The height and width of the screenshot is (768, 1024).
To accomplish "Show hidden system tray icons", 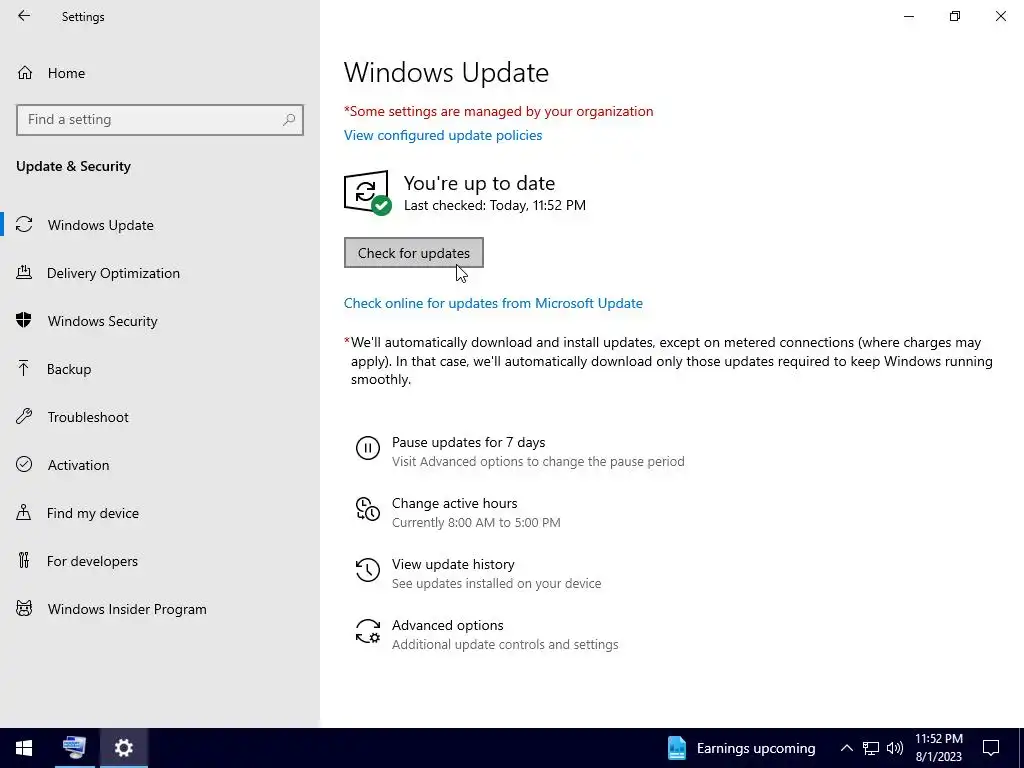I will pyautogui.click(x=846, y=748).
